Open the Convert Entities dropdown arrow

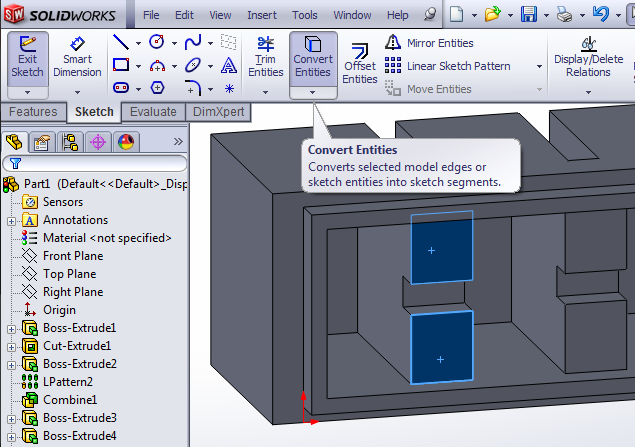click(313, 92)
